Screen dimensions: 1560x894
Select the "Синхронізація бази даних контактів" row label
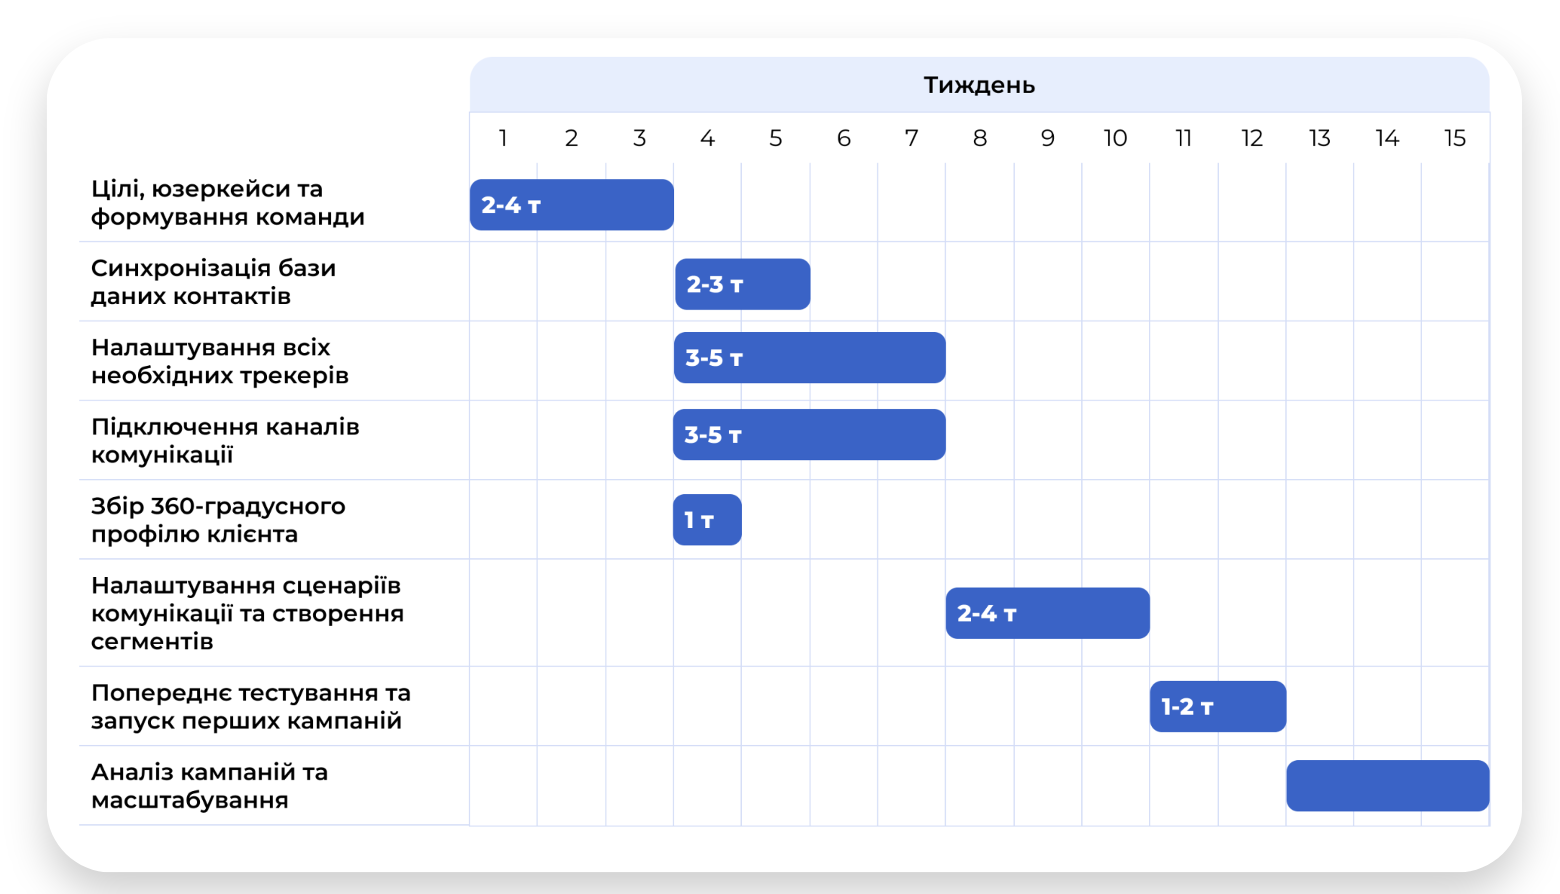pyautogui.click(x=213, y=282)
